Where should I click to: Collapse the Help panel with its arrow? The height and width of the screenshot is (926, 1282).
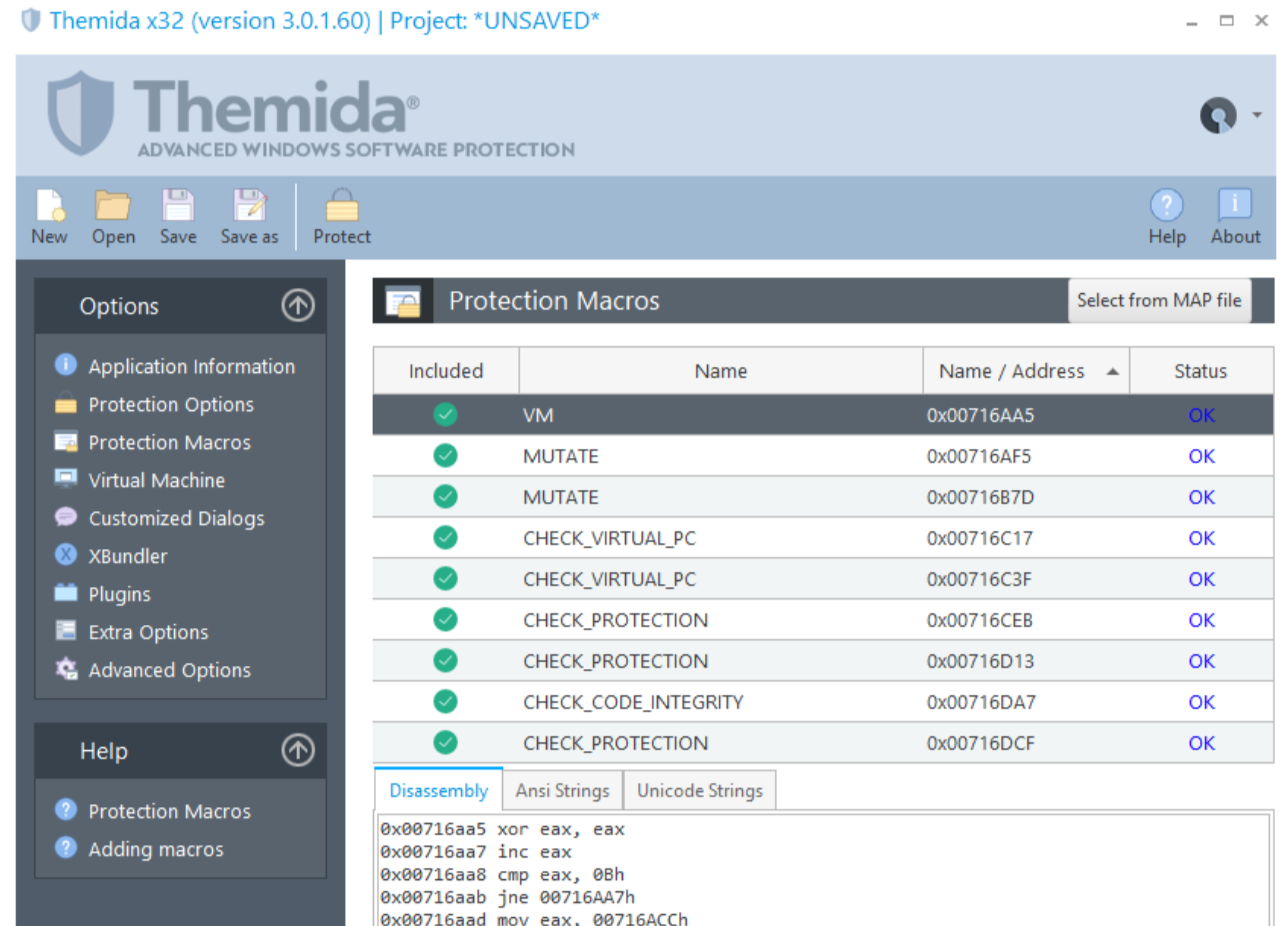(298, 751)
